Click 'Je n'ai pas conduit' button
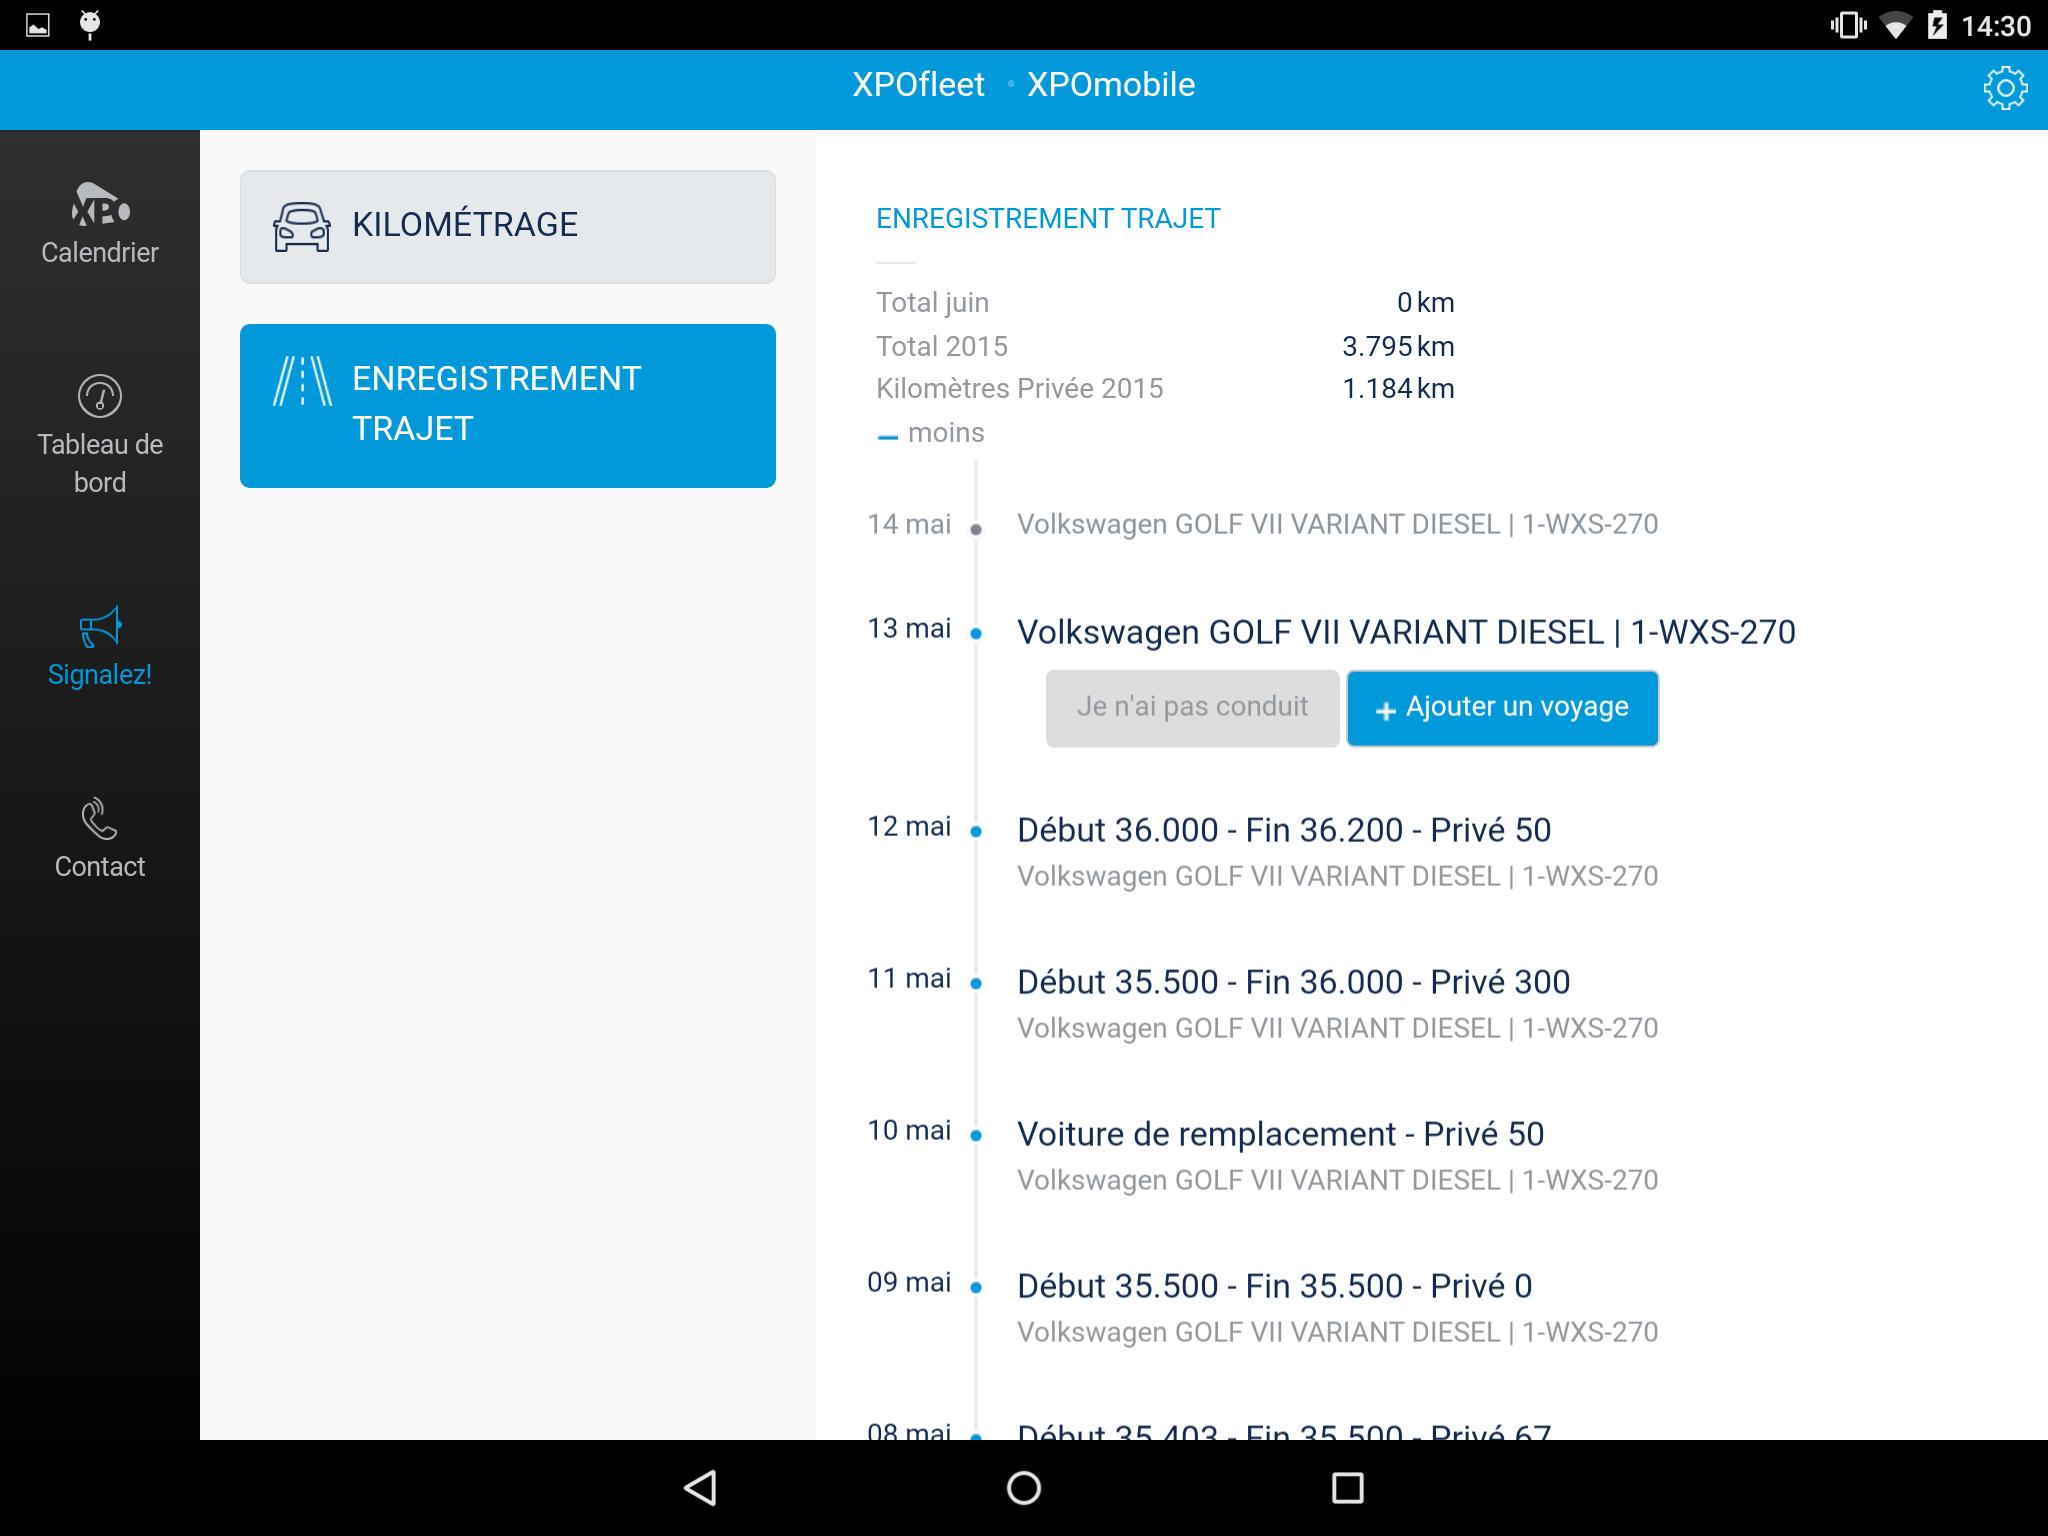The image size is (2048, 1536). click(1192, 708)
